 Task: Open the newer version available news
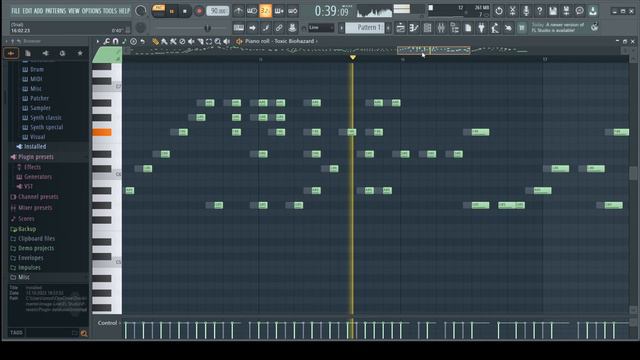pyautogui.click(x=558, y=28)
